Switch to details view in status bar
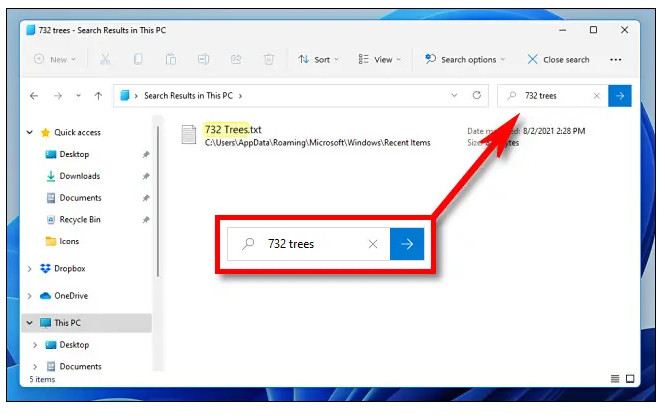 [x=615, y=379]
